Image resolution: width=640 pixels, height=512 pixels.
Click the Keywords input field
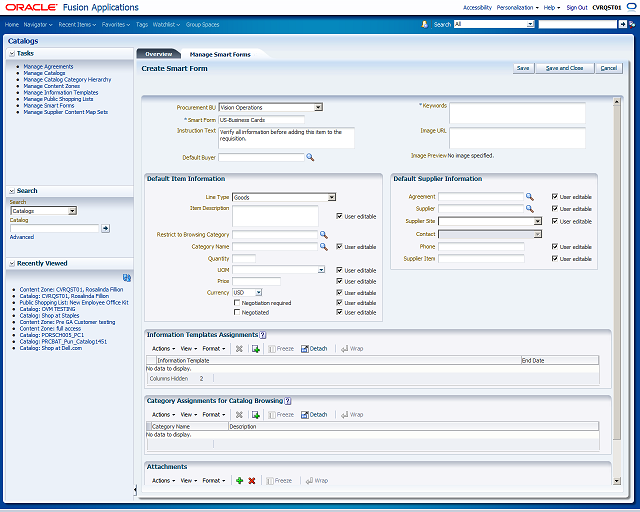(517, 113)
